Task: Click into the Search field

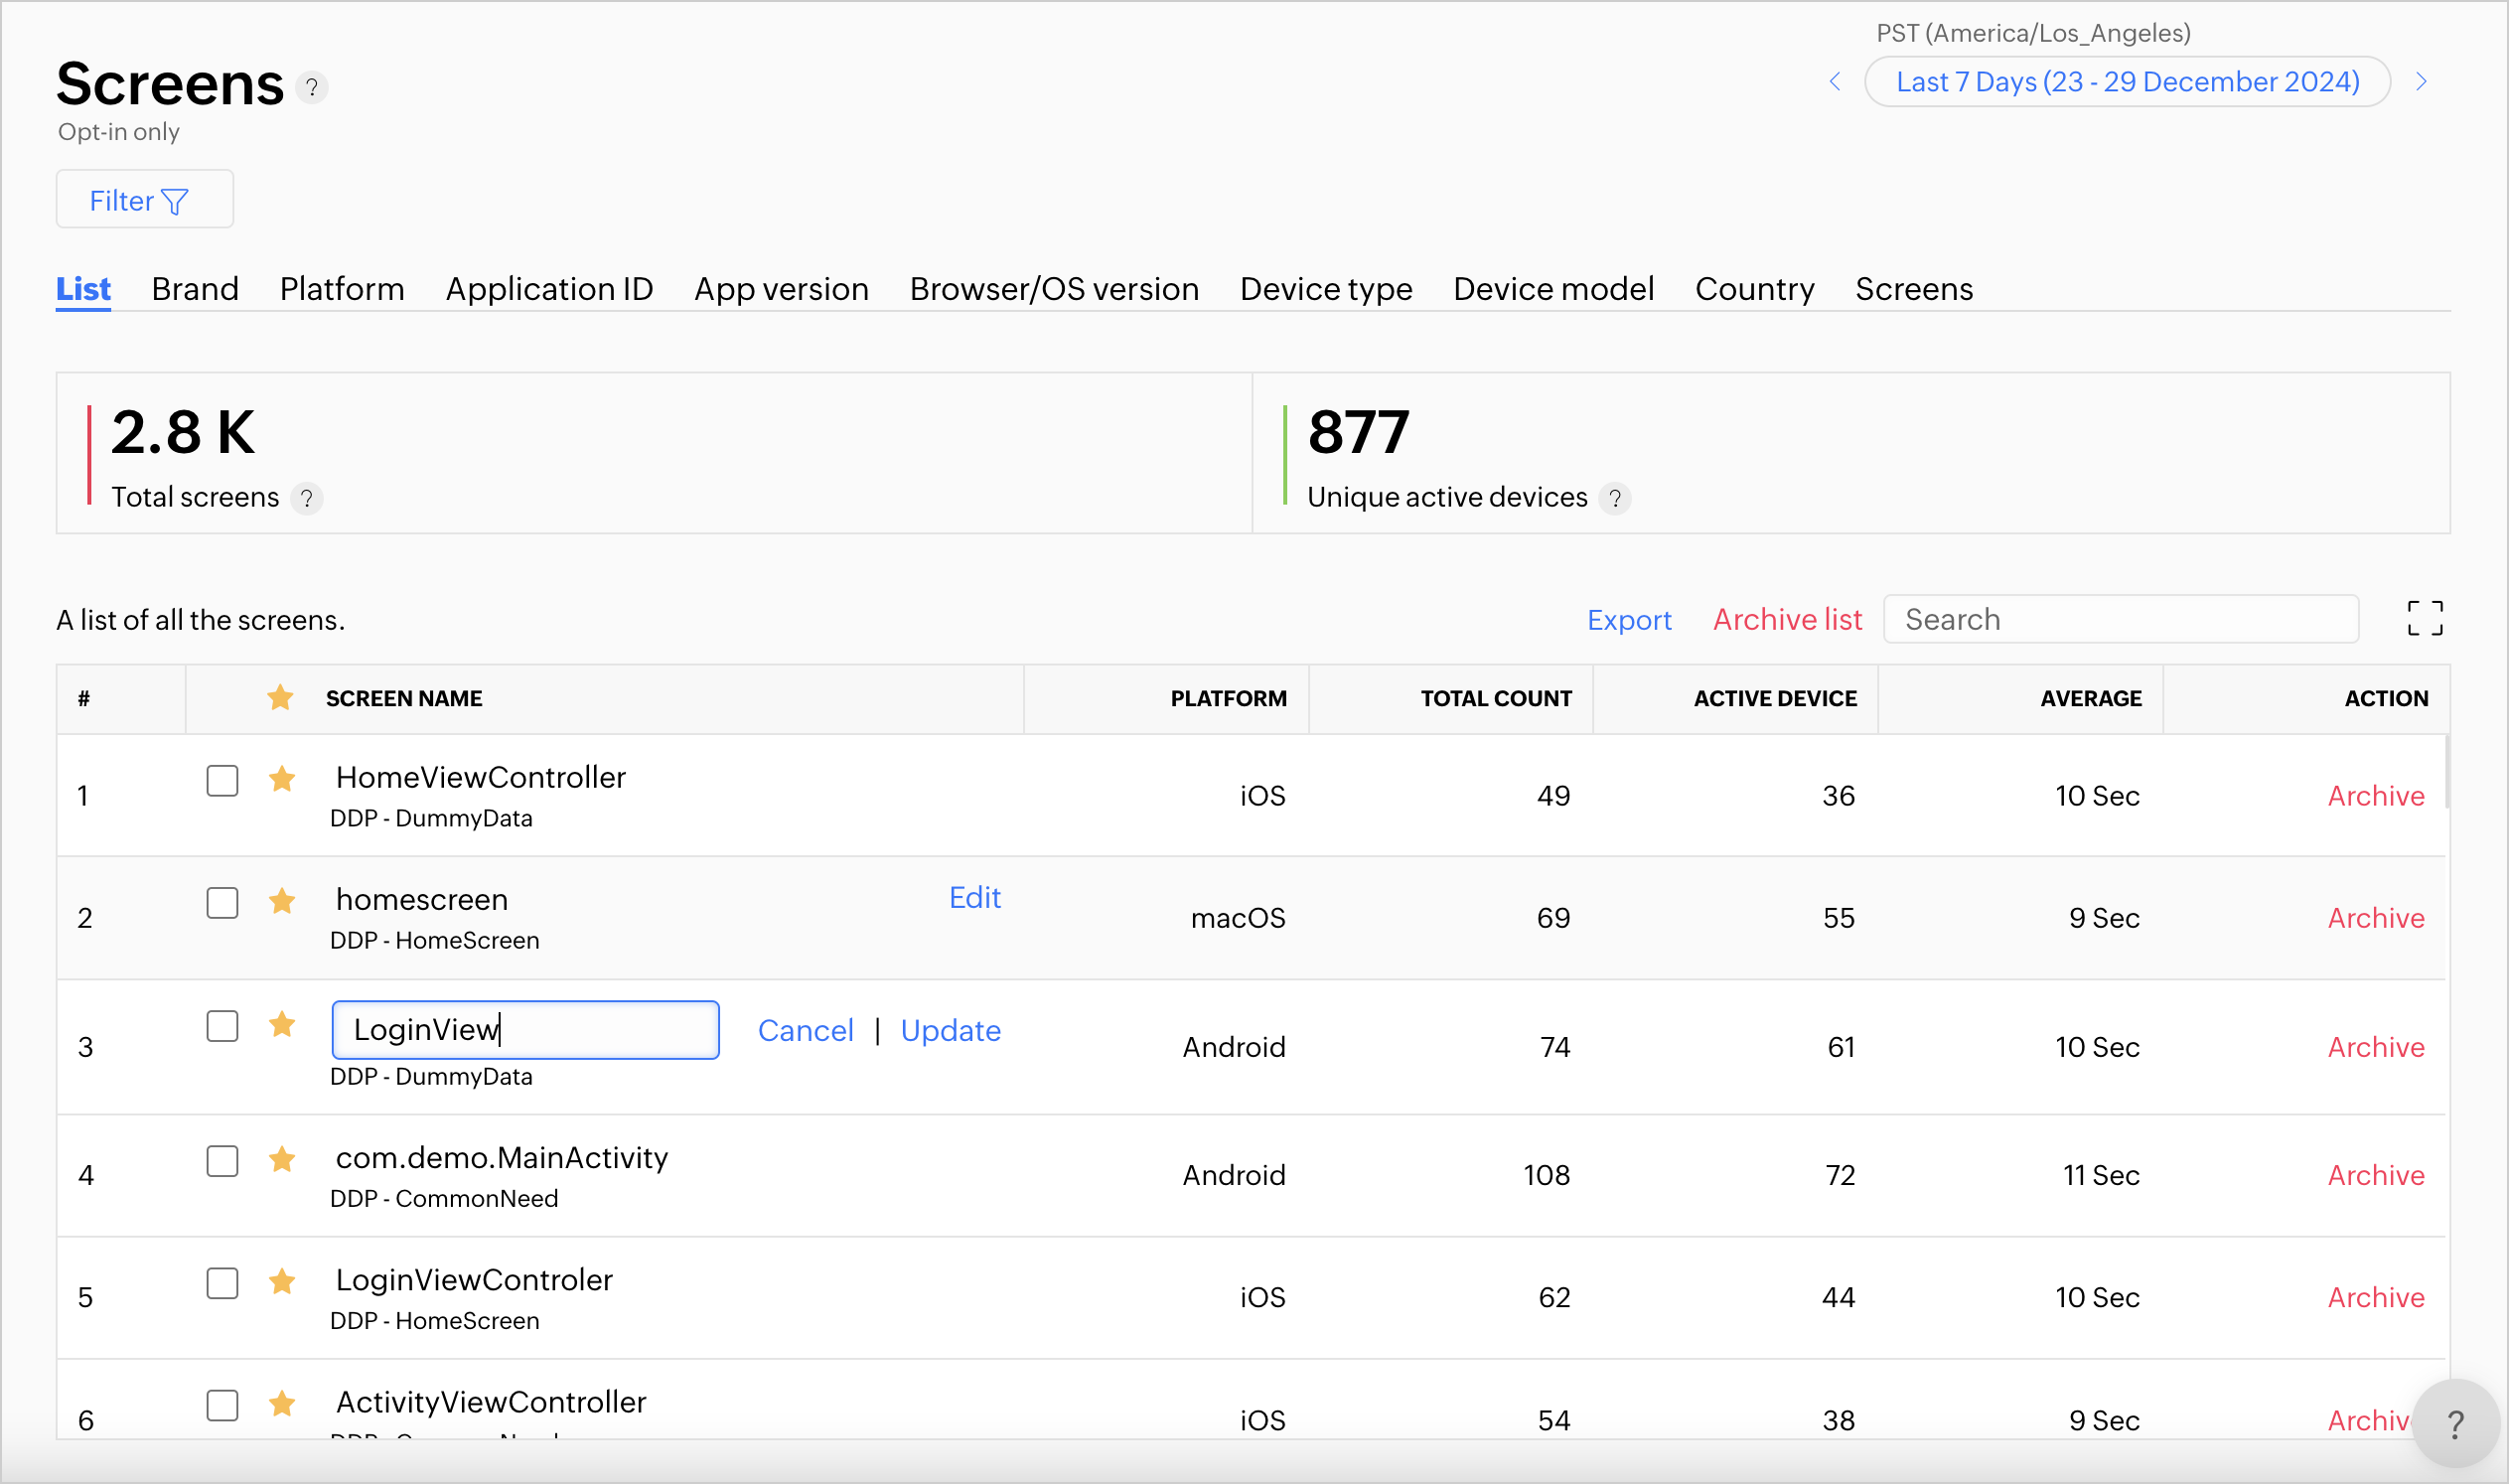Action: pyautogui.click(x=2120, y=619)
